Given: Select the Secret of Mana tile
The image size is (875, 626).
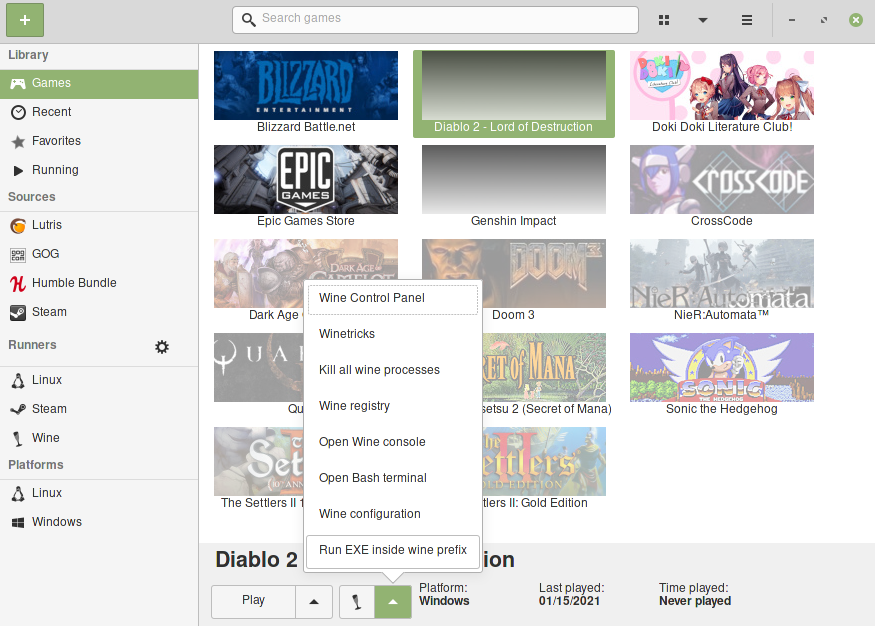Looking at the screenshot, I should (x=544, y=375).
